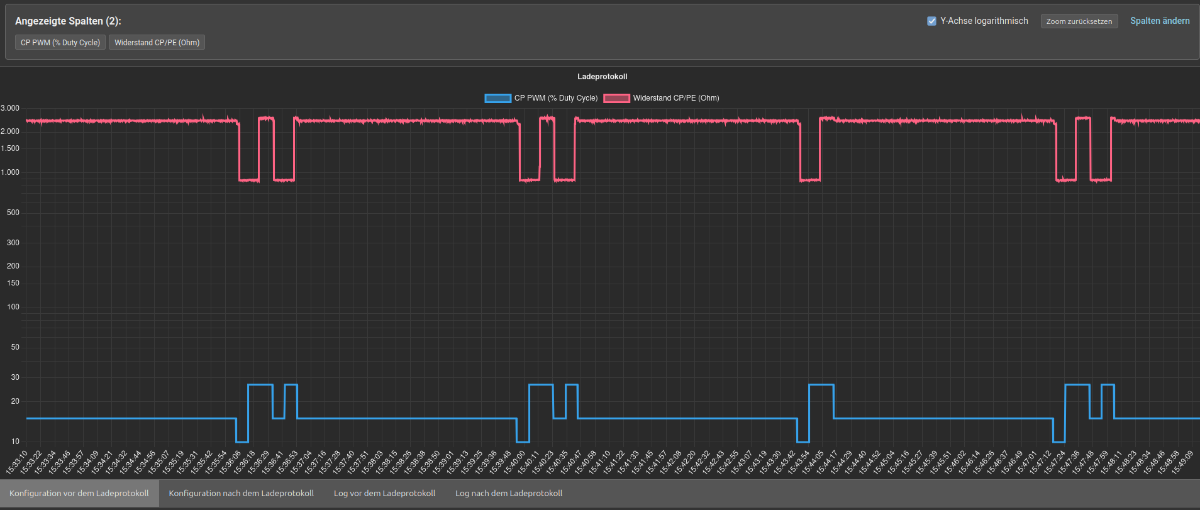Click the Angezeigte Spalten (2) heading
This screenshot has width=1200, height=510.
pyautogui.click(x=68, y=21)
